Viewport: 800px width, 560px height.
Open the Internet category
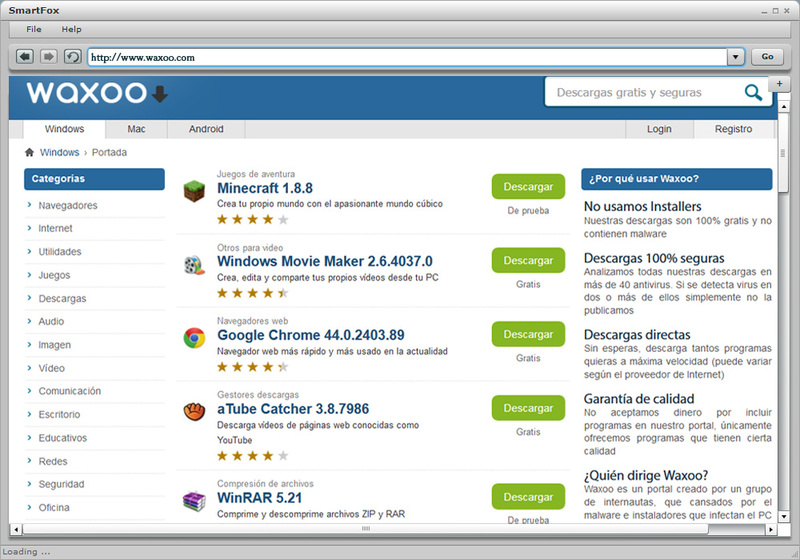point(56,228)
